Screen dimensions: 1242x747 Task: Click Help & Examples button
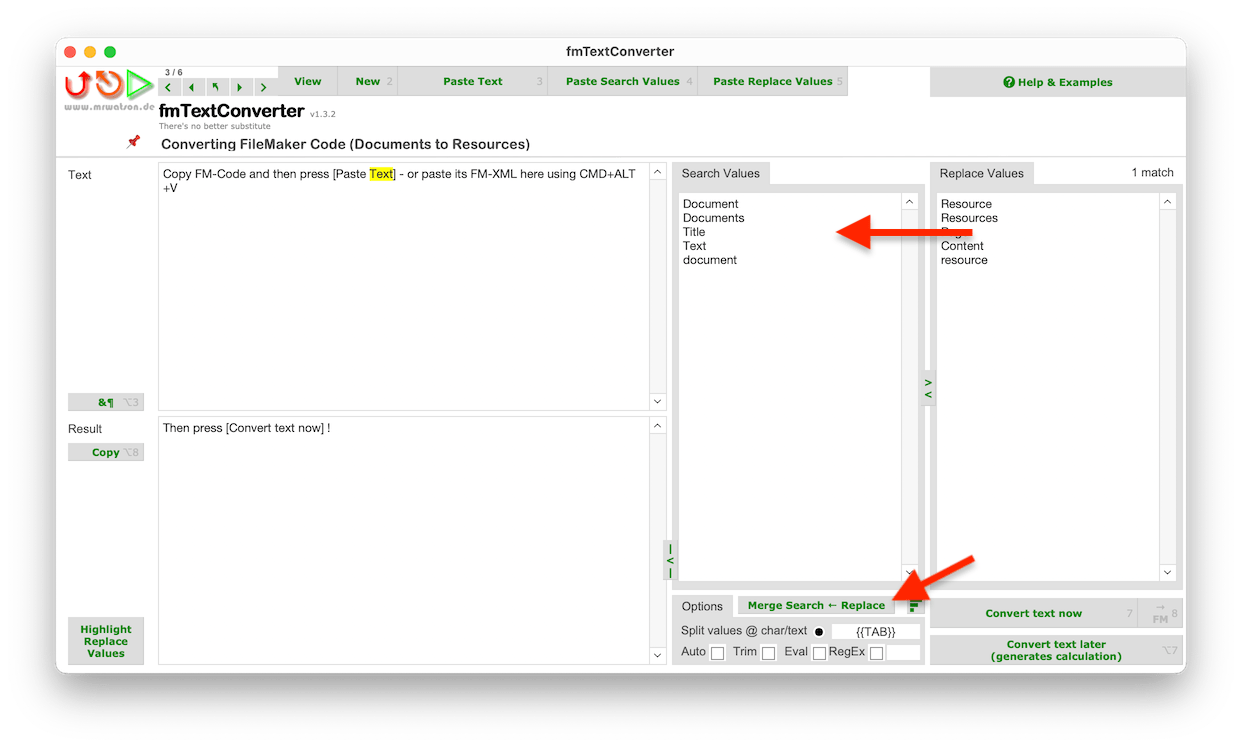click(x=1057, y=82)
